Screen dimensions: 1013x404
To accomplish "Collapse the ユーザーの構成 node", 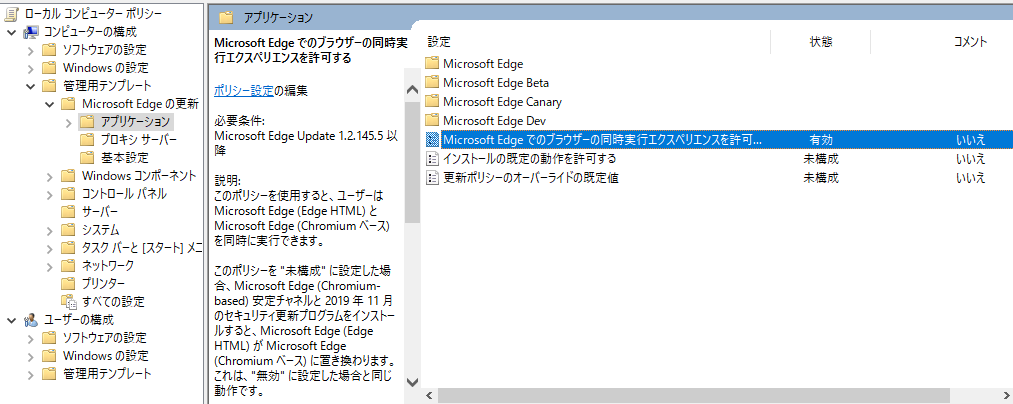I will point(11,319).
